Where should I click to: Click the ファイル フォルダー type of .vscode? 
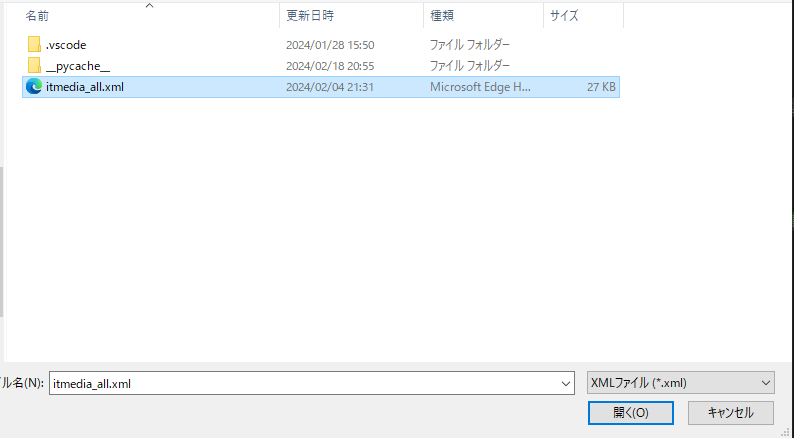(x=469, y=45)
